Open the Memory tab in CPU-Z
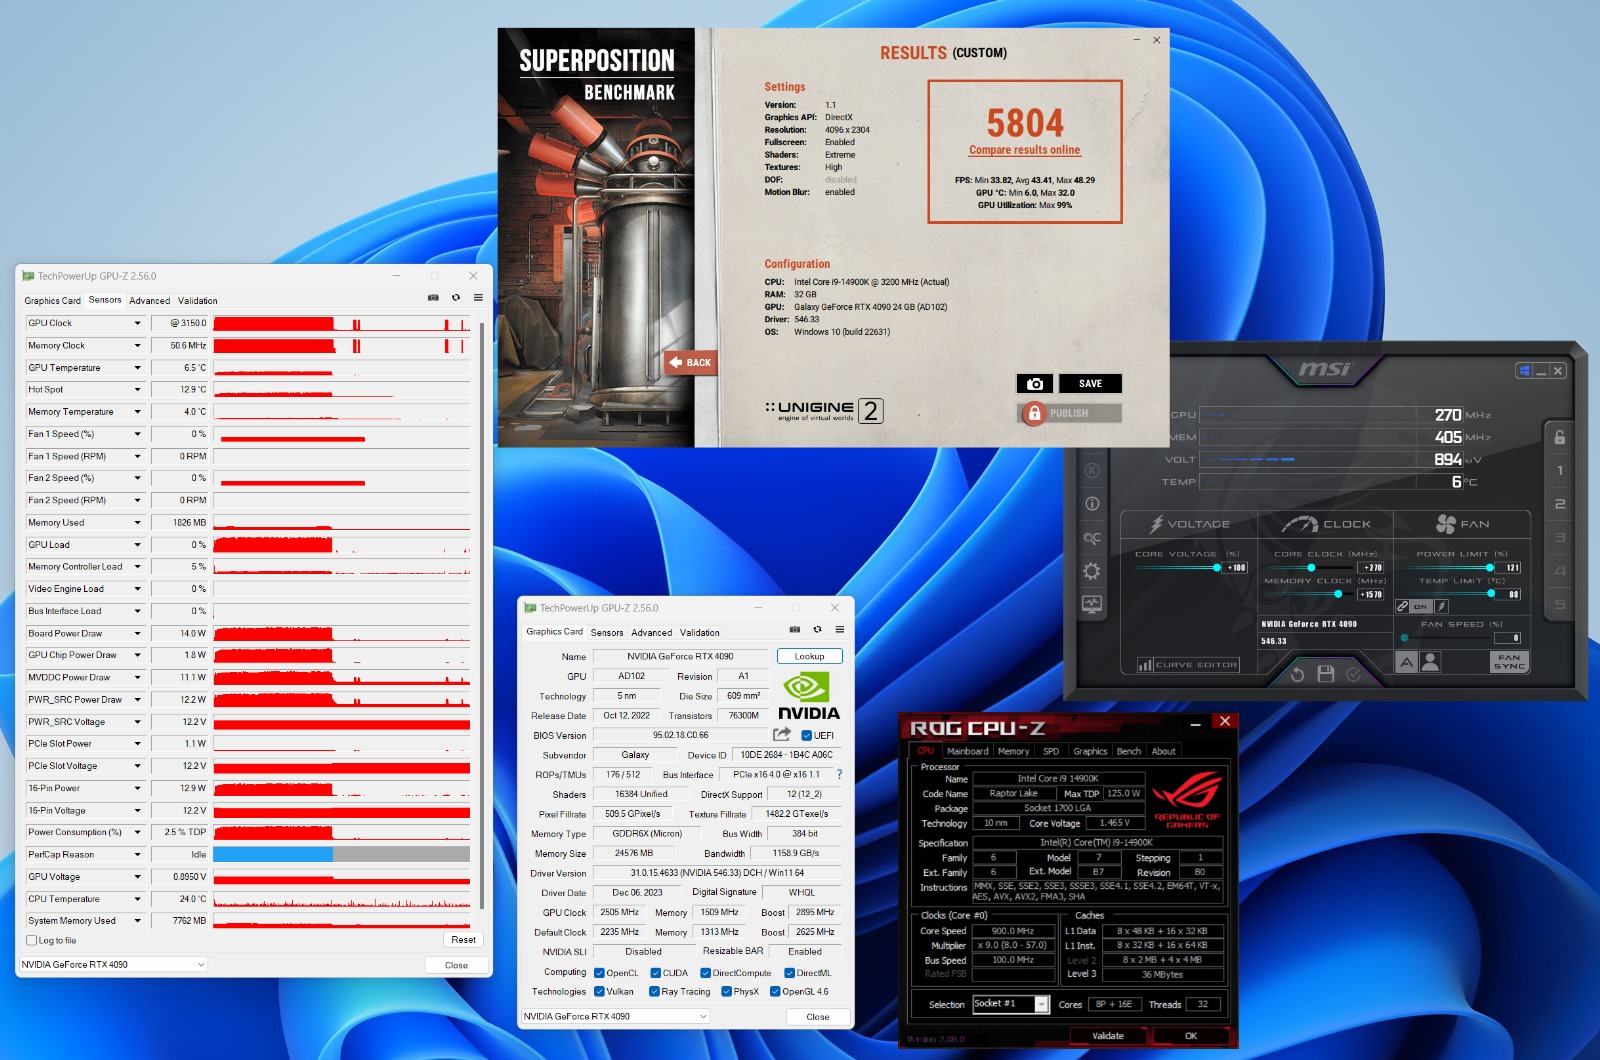Viewport: 1600px width, 1060px height. (x=1013, y=751)
